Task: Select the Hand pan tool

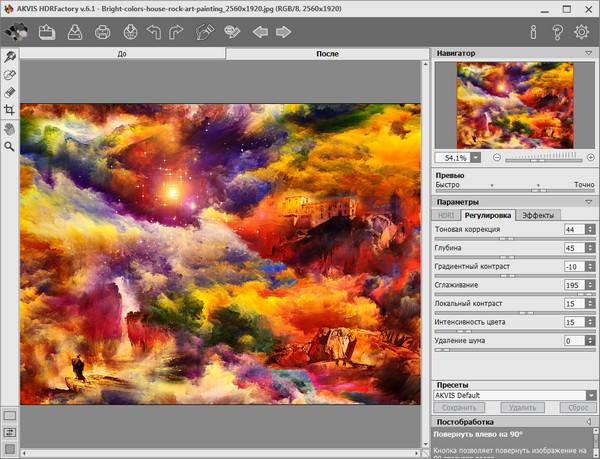Action: (10, 128)
